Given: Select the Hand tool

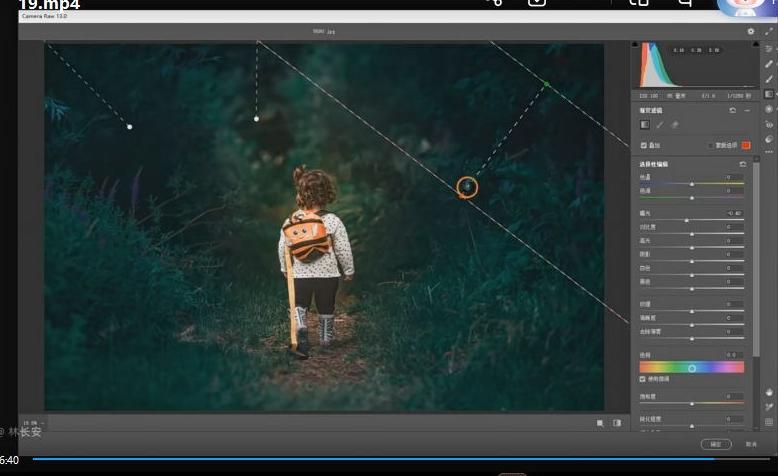Looking at the screenshot, I should pyautogui.click(x=769, y=392).
